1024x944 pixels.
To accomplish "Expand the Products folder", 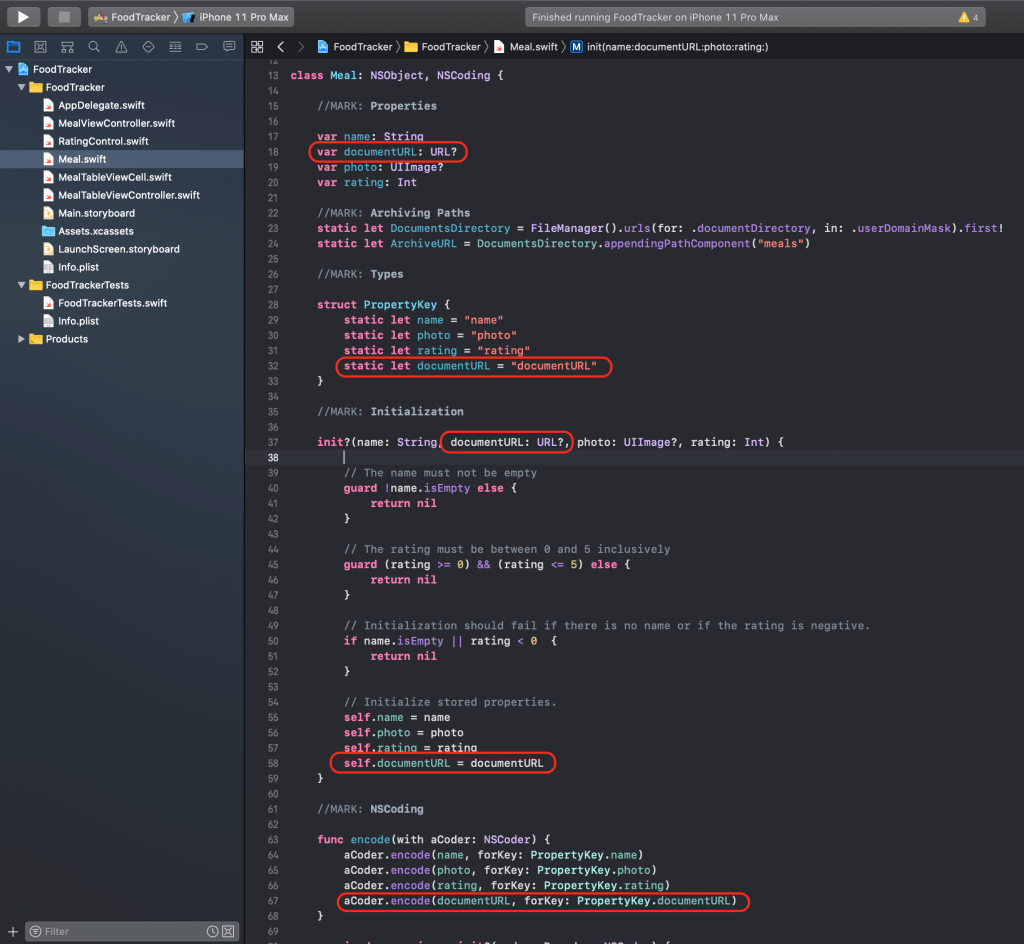I will tap(22, 339).
